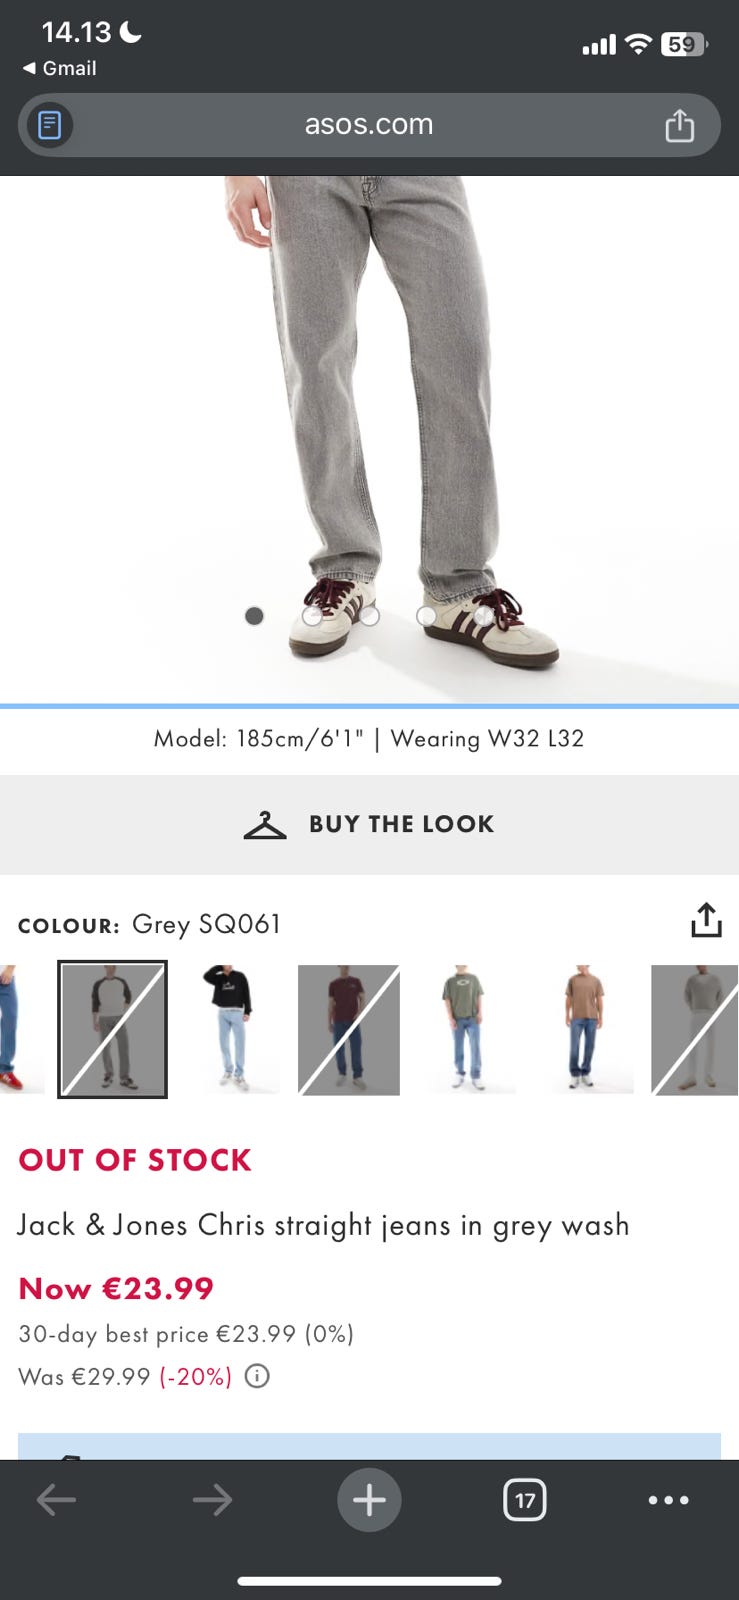This screenshot has height=1600, width=739.
Task: Choose the selected grey jeans colour swatch
Action: coord(112,1029)
